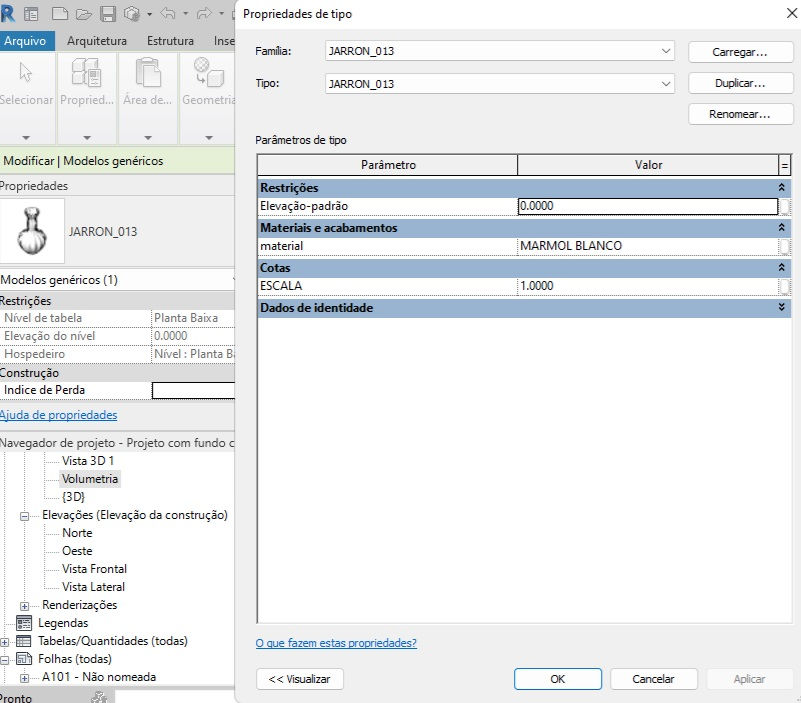Open the Ajuda de propriedades link
This screenshot has width=801, height=703.
click(x=59, y=415)
